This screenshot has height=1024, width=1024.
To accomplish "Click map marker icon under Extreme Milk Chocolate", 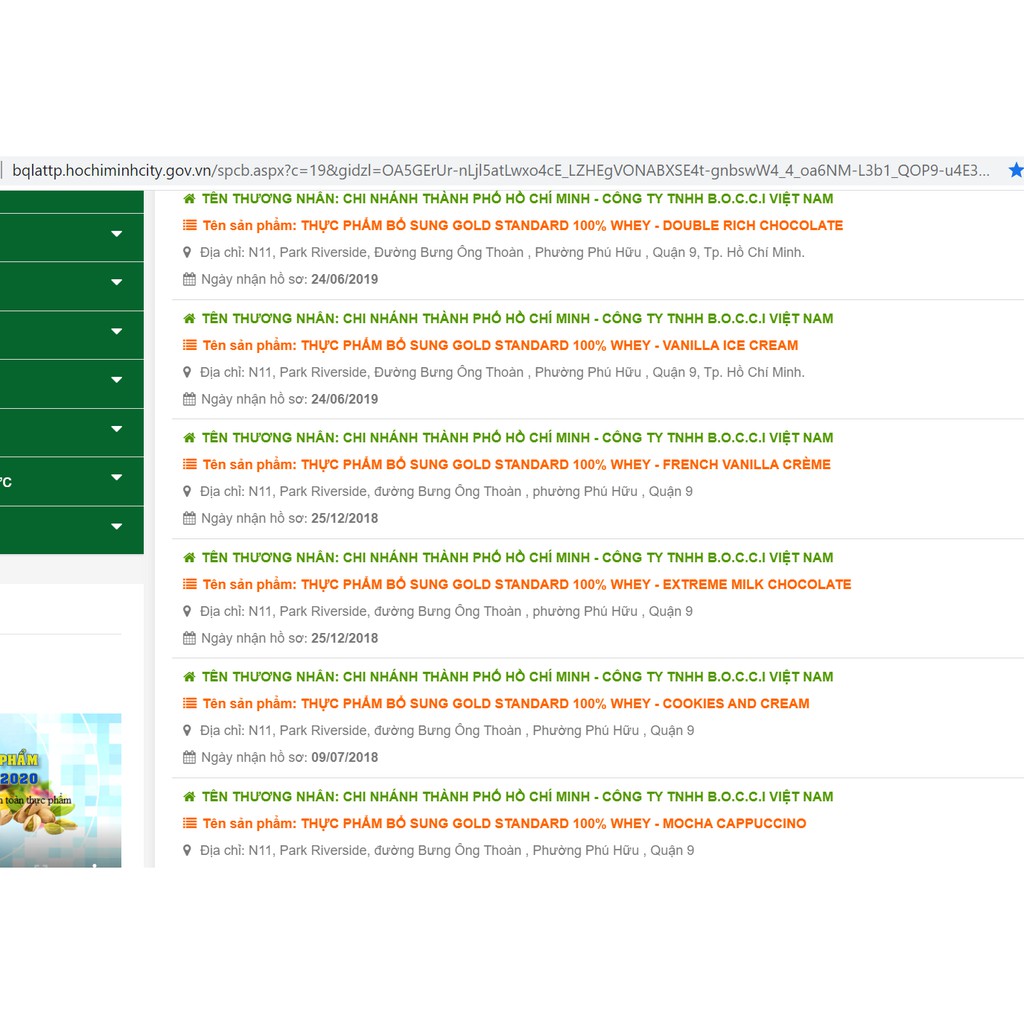I will [187, 611].
